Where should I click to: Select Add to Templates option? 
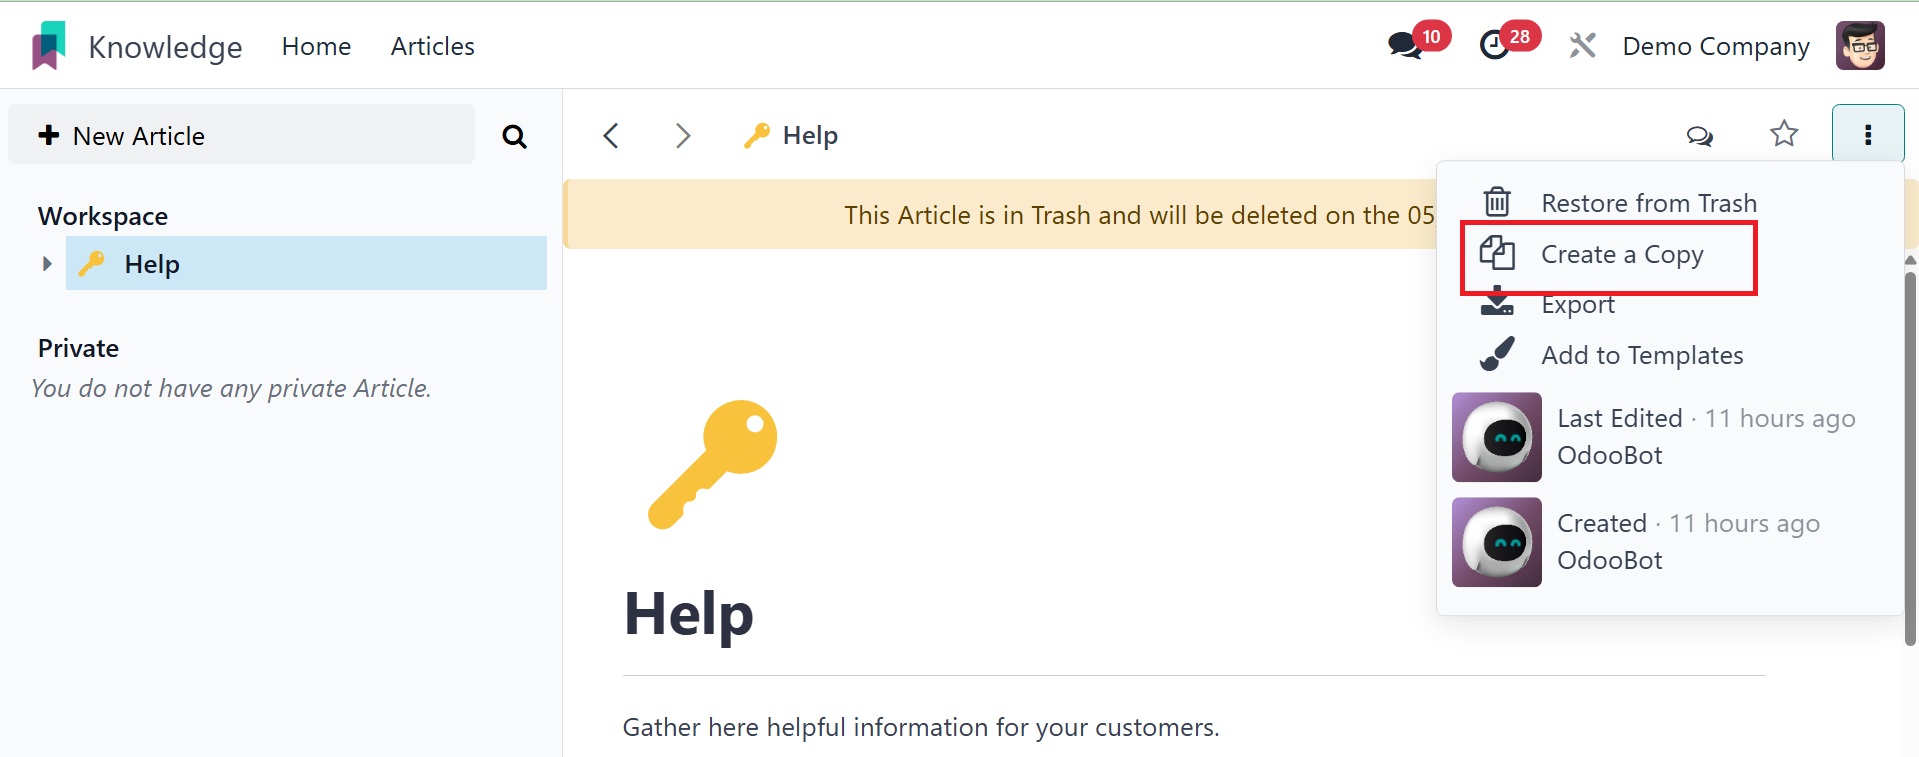[1612, 355]
